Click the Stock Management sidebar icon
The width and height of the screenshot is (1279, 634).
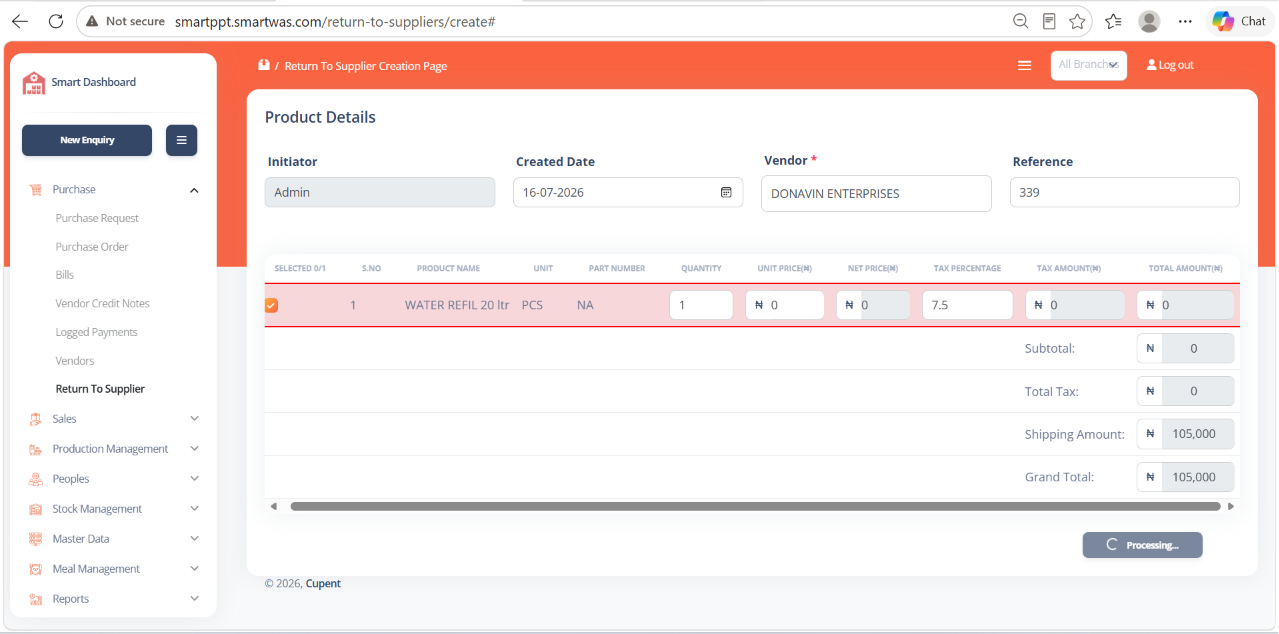click(36, 509)
